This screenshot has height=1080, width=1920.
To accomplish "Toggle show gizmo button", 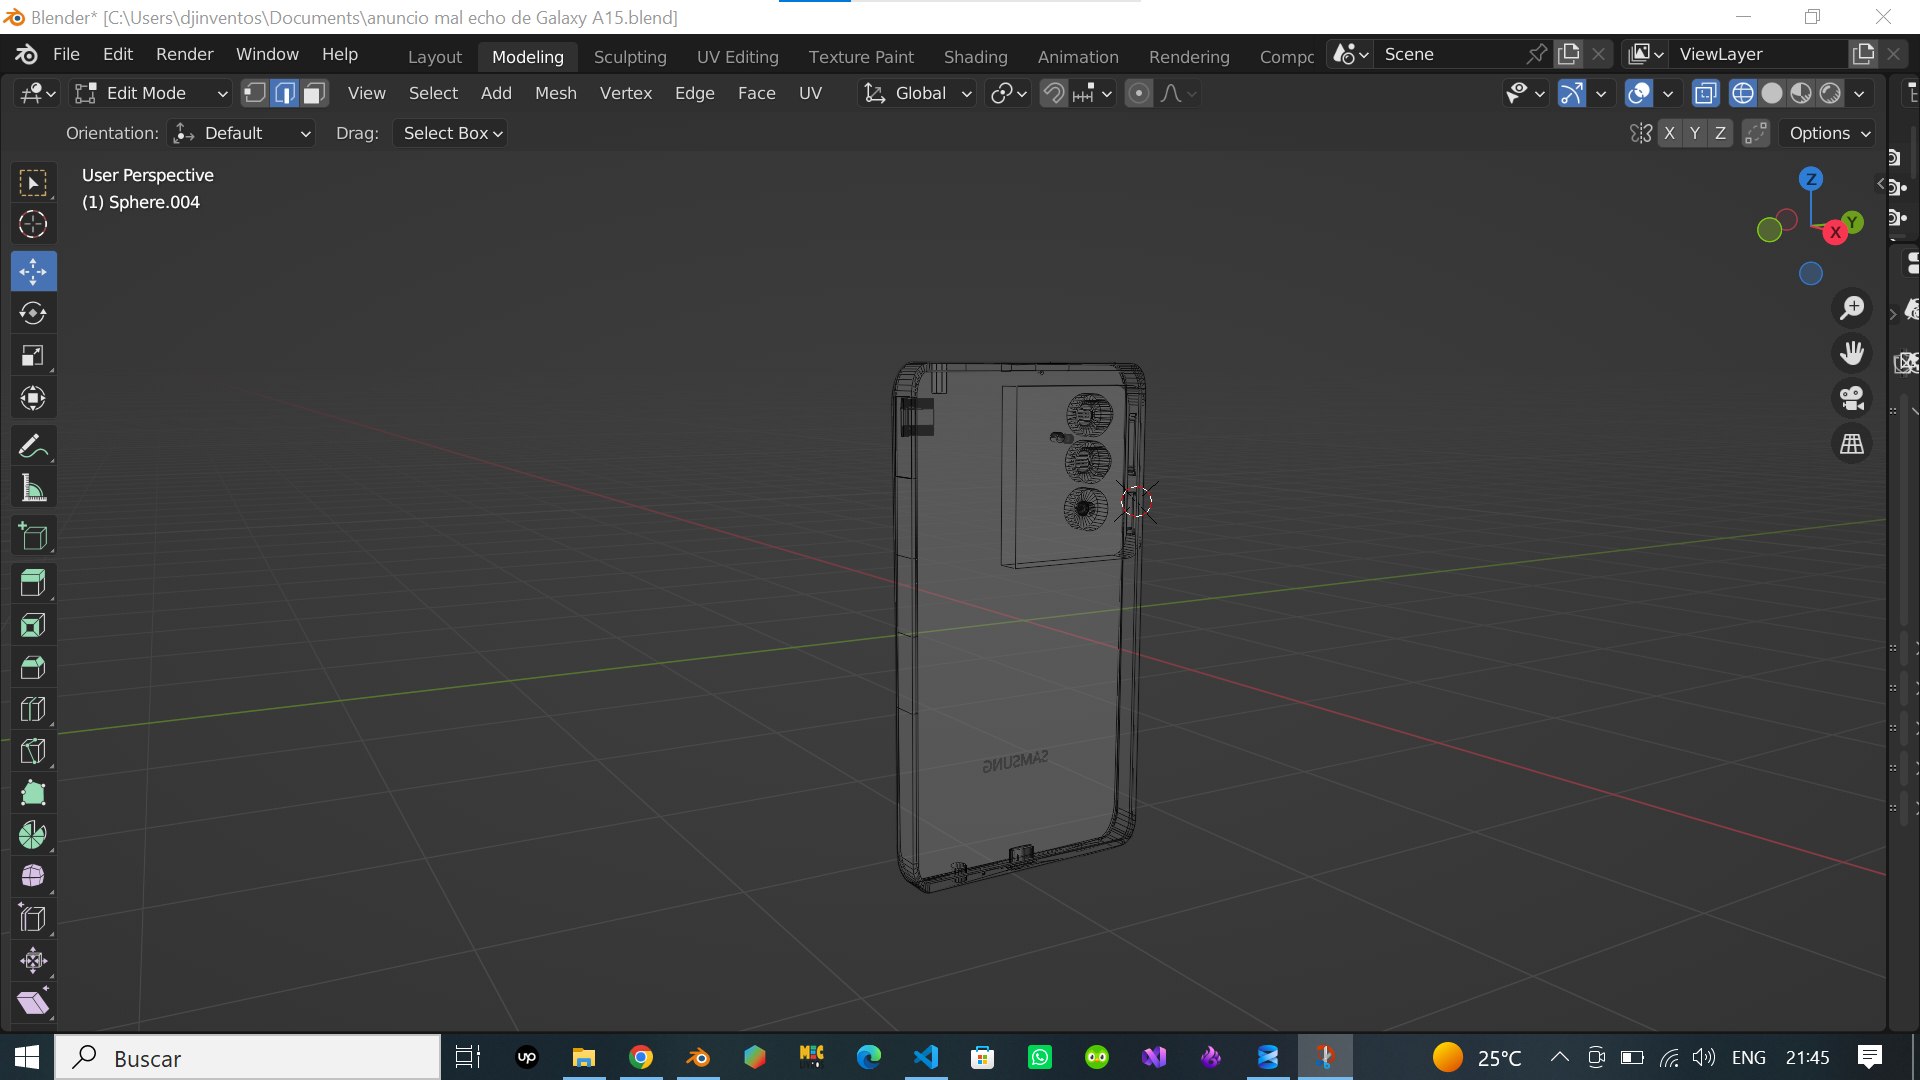I will (1571, 93).
